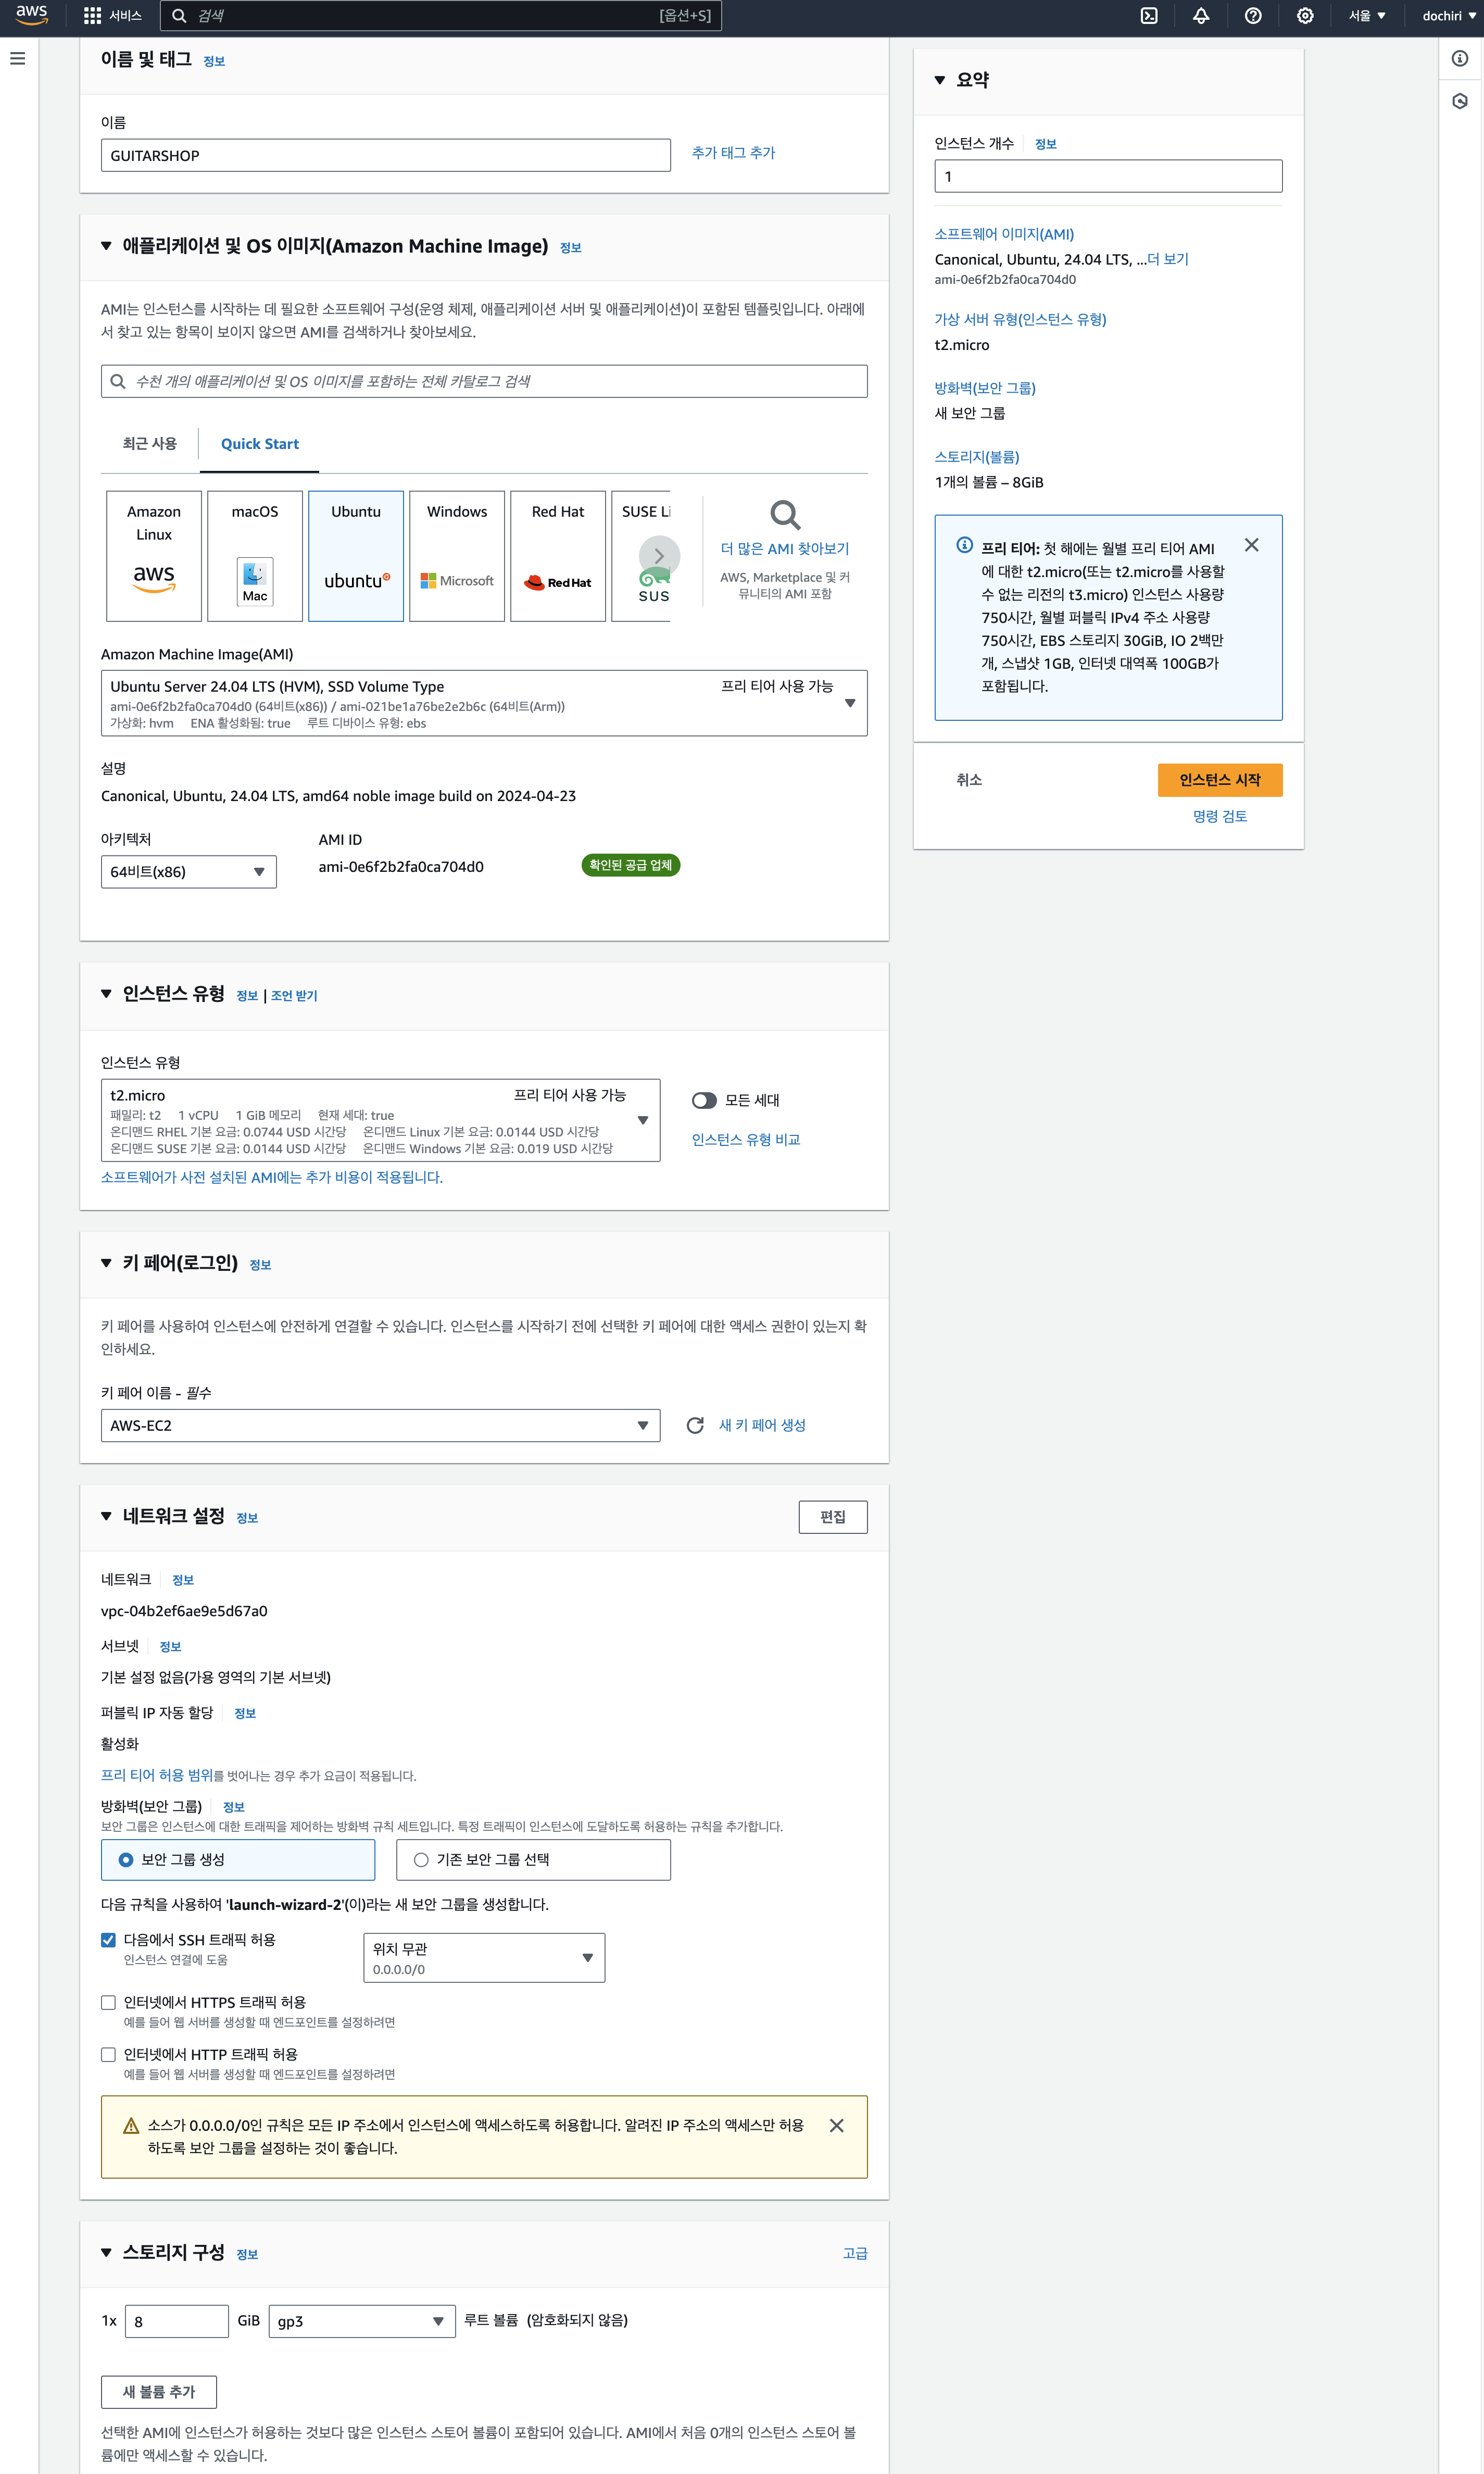Open the architecture 64-bit dropdown
The width and height of the screenshot is (1484, 2474).
tap(188, 872)
